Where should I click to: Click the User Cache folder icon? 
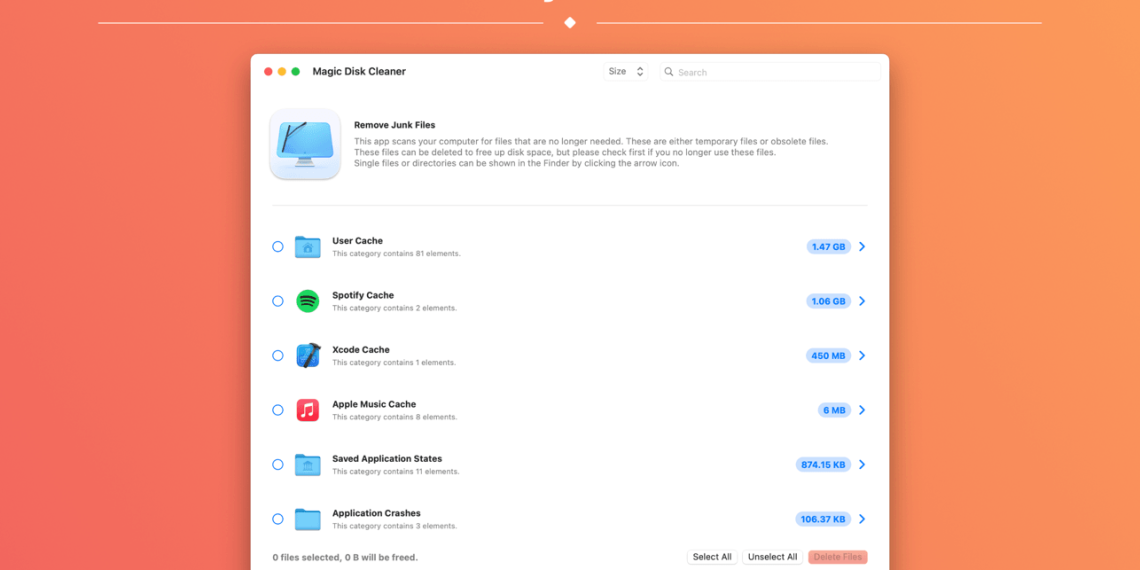[307, 247]
